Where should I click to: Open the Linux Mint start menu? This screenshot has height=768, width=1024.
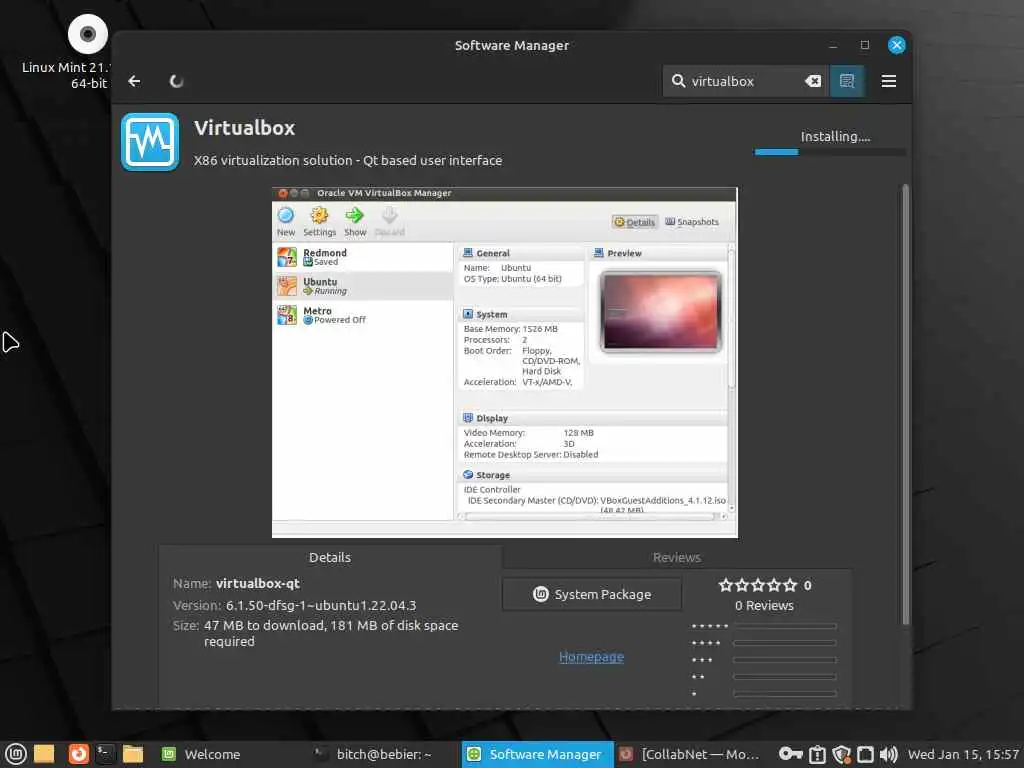pos(16,754)
